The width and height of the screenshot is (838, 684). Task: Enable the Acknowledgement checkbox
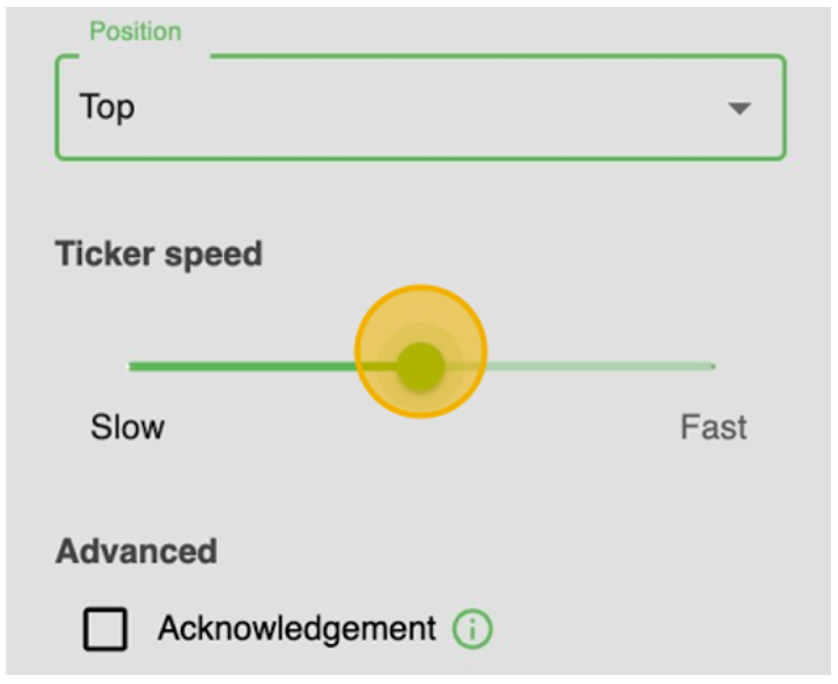[106, 630]
